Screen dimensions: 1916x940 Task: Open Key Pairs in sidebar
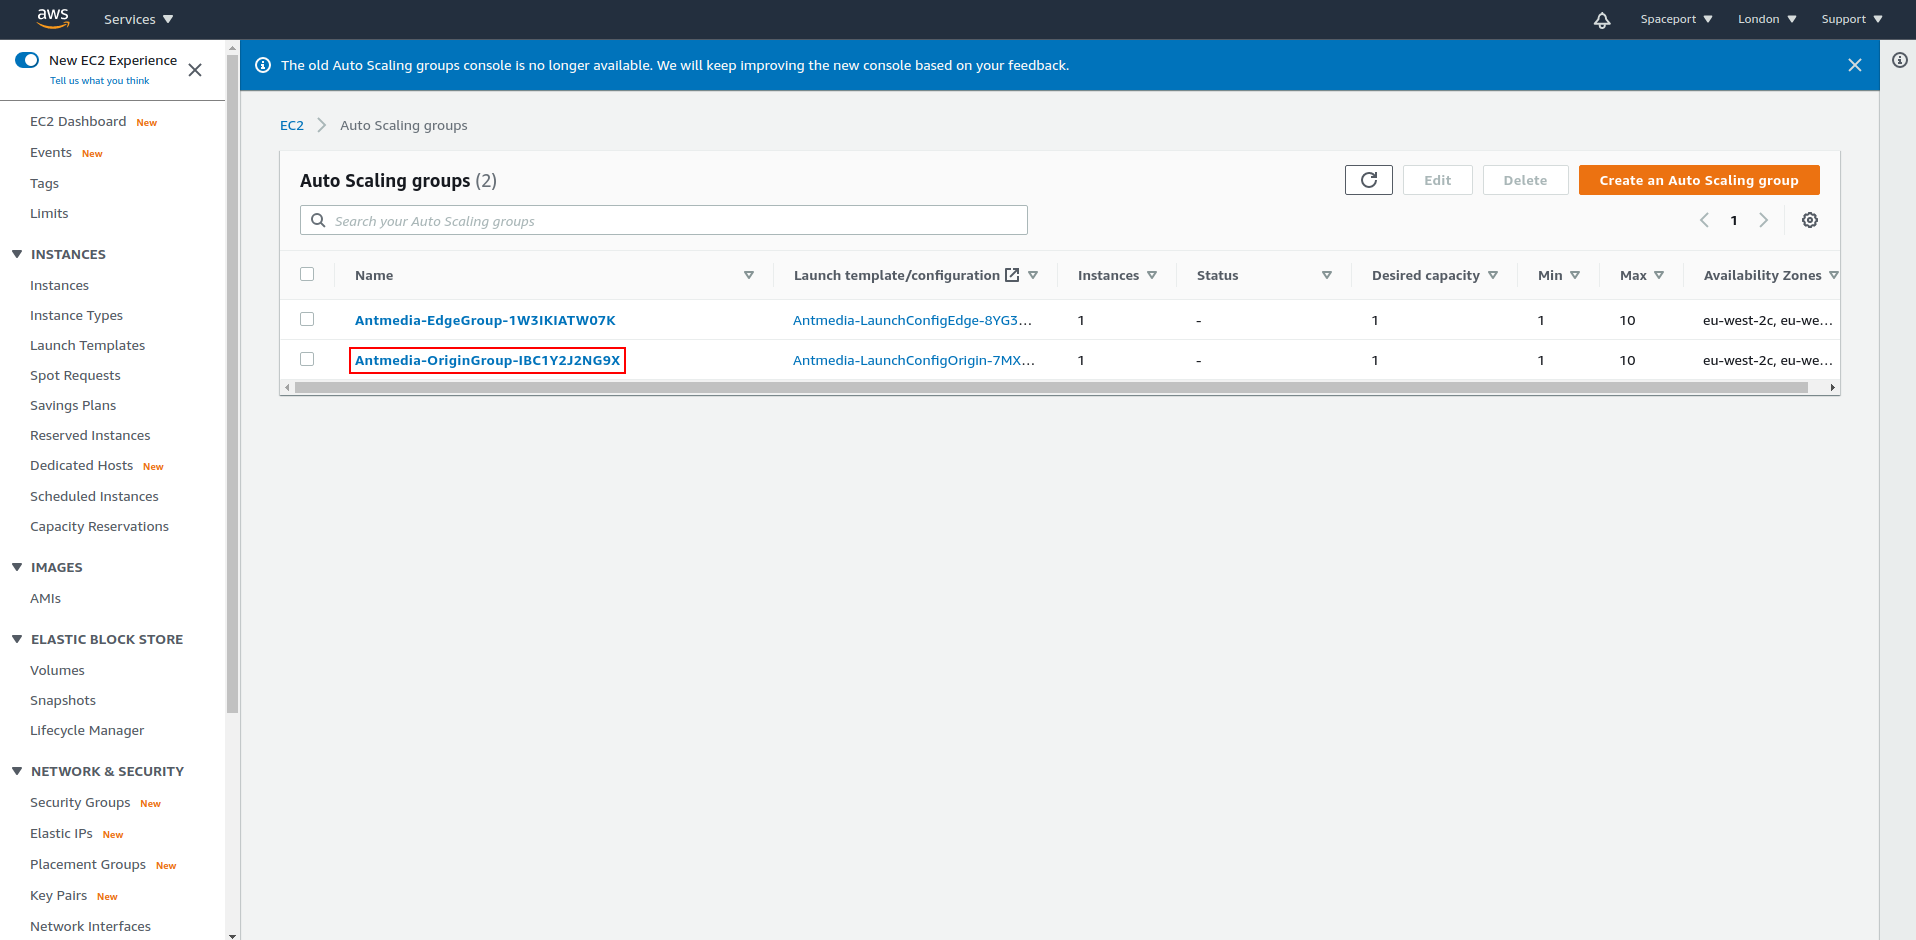pyautogui.click(x=58, y=895)
